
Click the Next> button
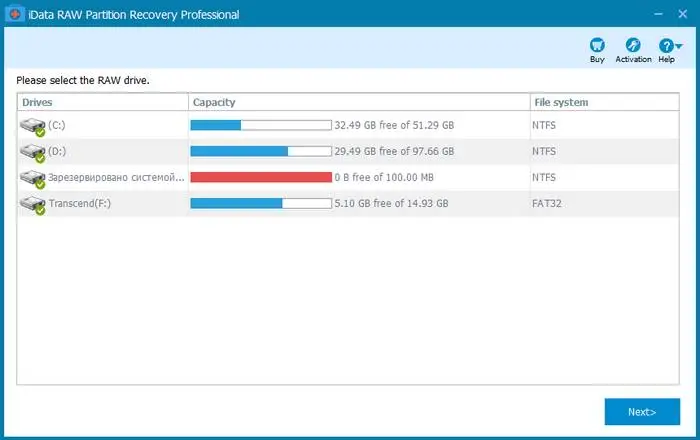click(642, 411)
